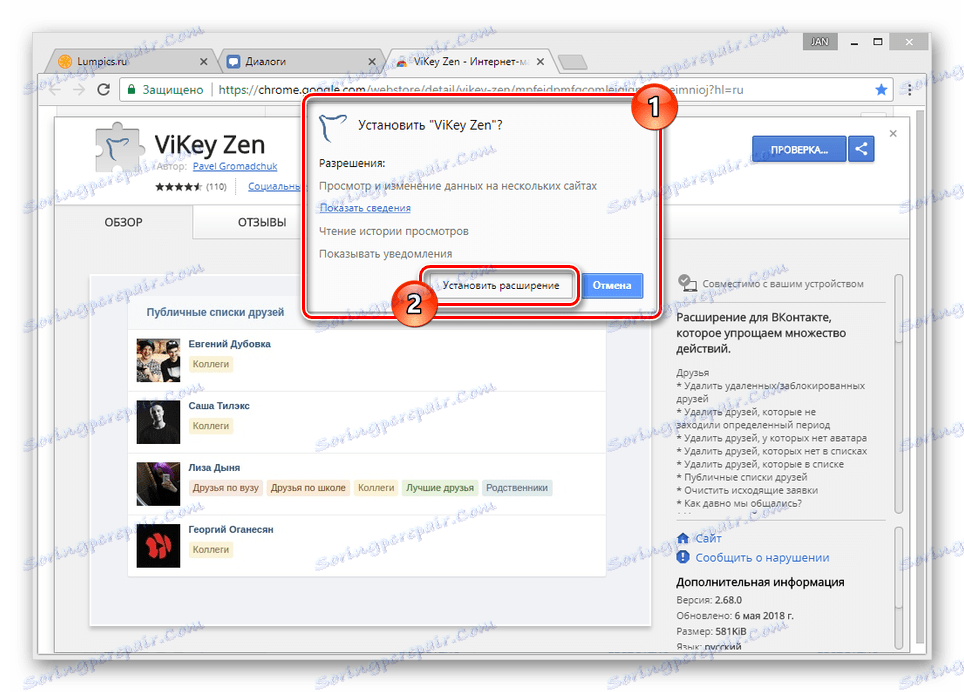
Task: Bookmark the page with the star icon
Action: click(x=881, y=90)
